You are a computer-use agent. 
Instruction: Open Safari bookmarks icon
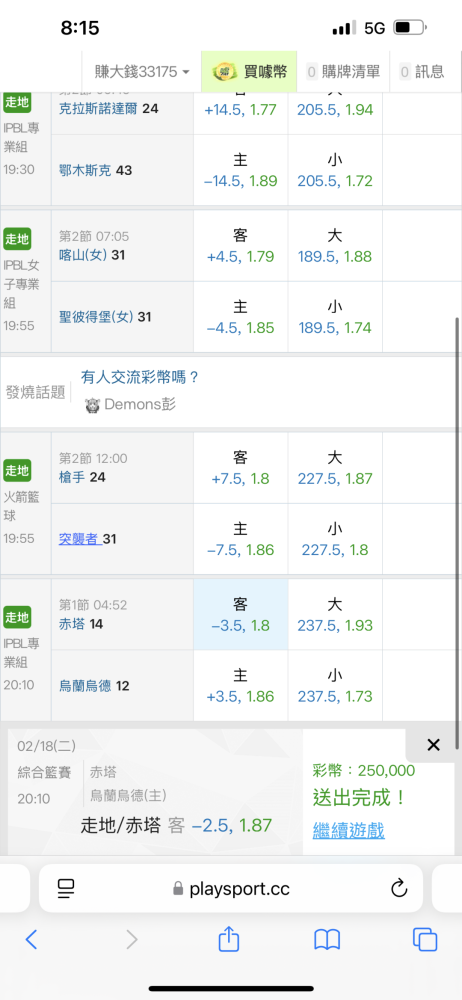click(327, 939)
